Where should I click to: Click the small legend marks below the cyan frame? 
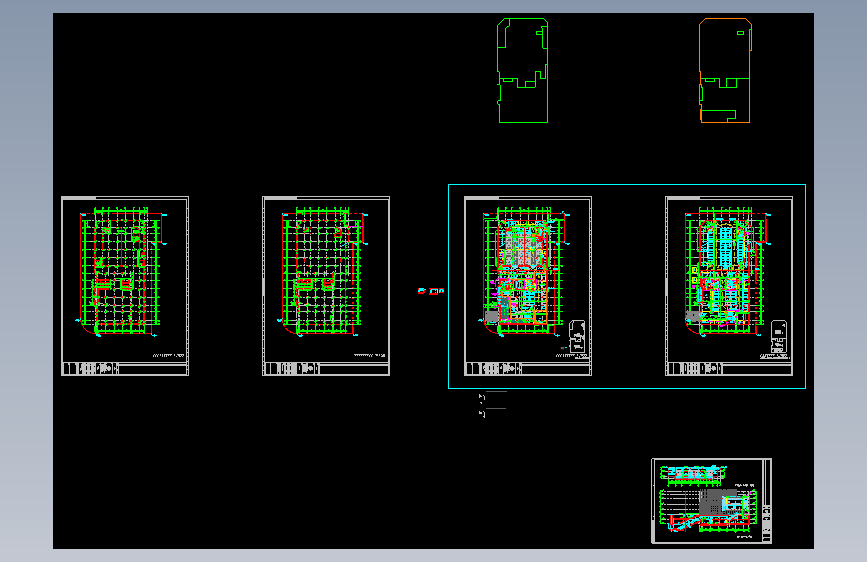coord(492,404)
